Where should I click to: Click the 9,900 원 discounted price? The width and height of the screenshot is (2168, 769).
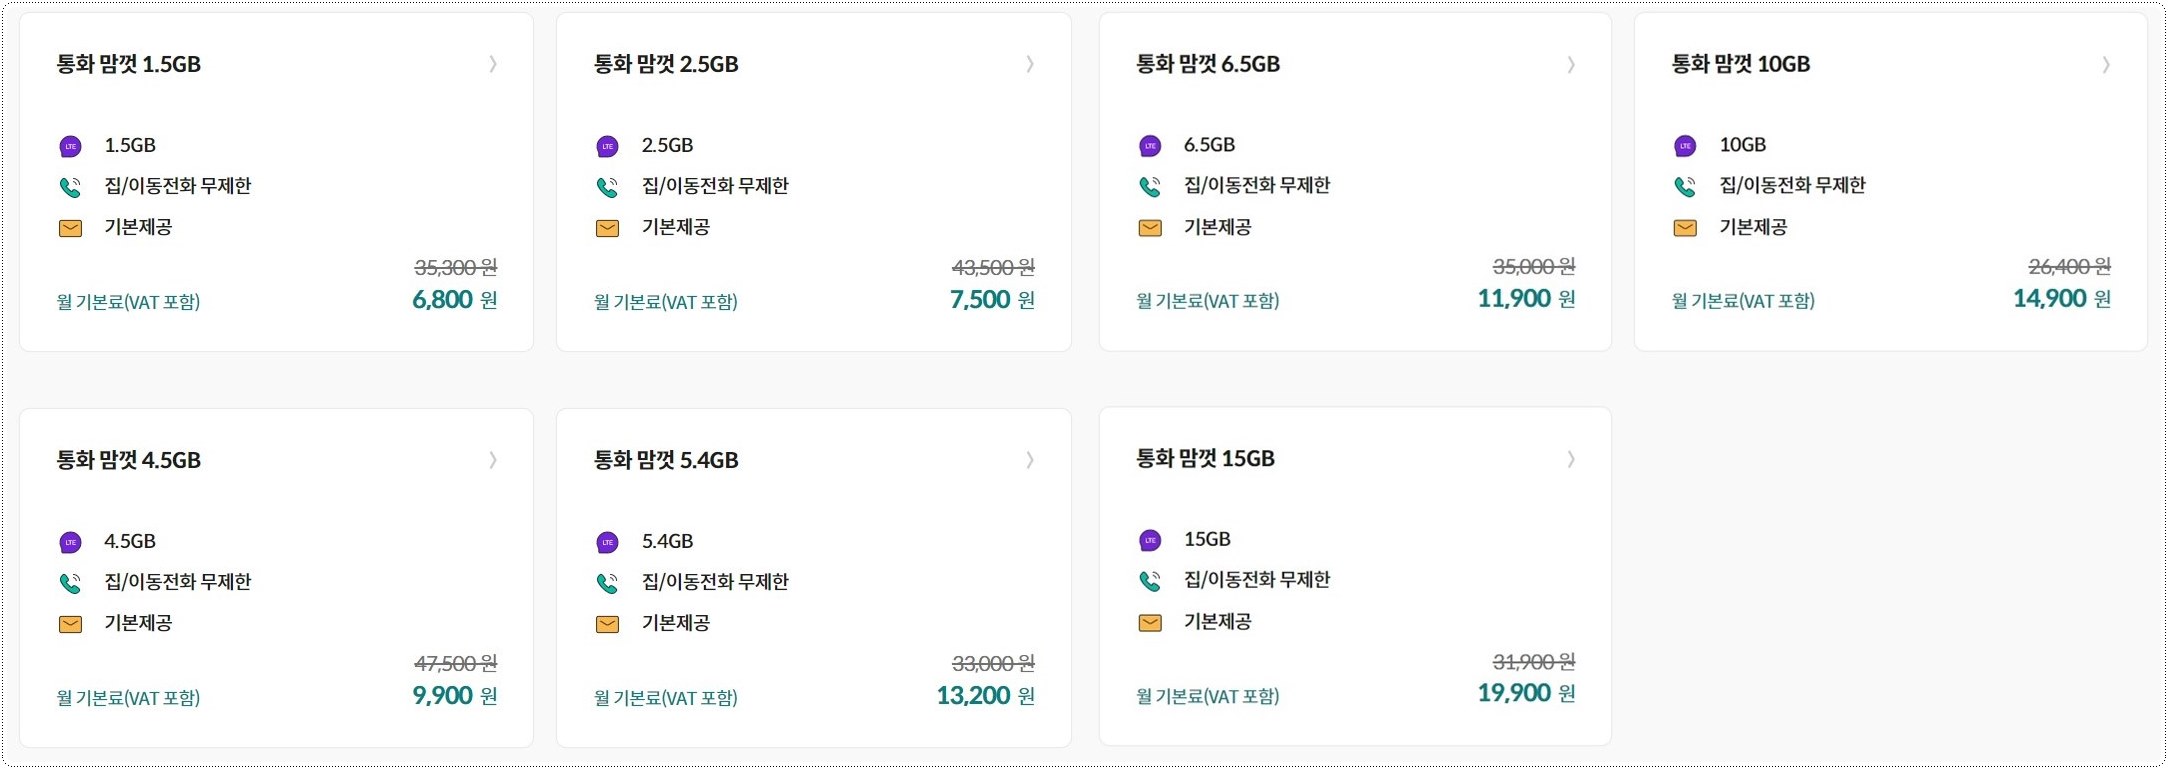(454, 696)
